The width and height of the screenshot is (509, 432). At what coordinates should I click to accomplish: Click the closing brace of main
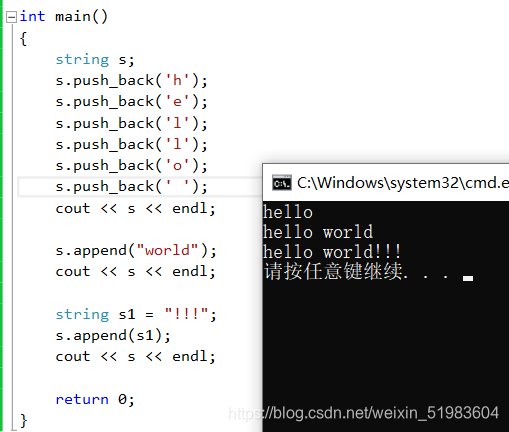pyautogui.click(x=23, y=421)
